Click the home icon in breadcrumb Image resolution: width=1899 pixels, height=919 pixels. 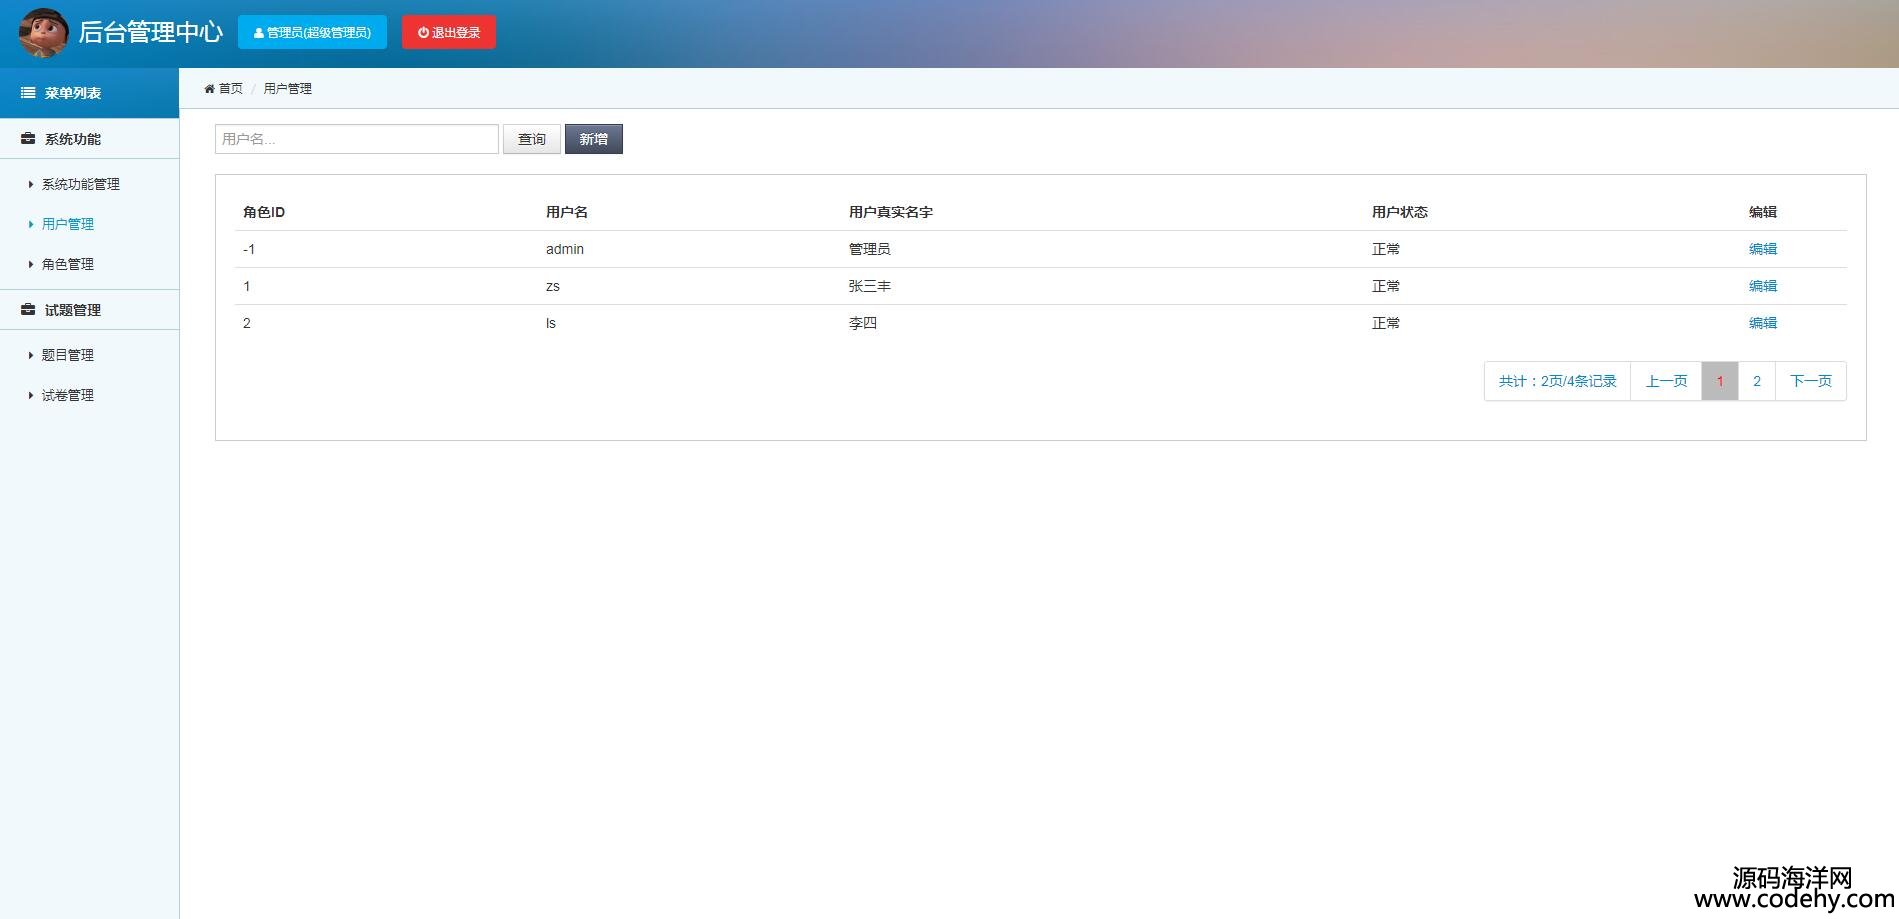click(209, 89)
